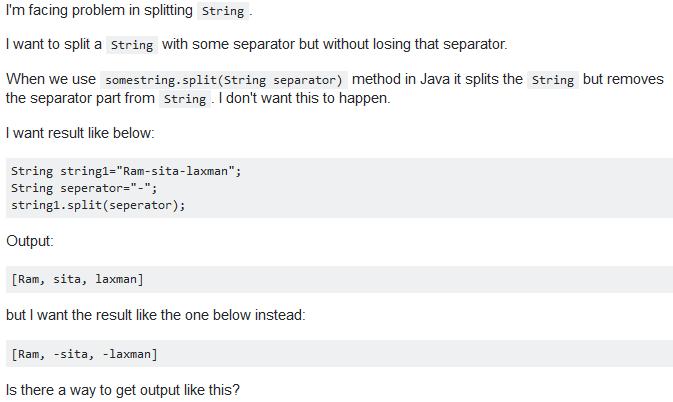Image resolution: width=673 pixels, height=402 pixels.
Task: Click "String" code after "I want to split a"
Action: tap(131, 46)
